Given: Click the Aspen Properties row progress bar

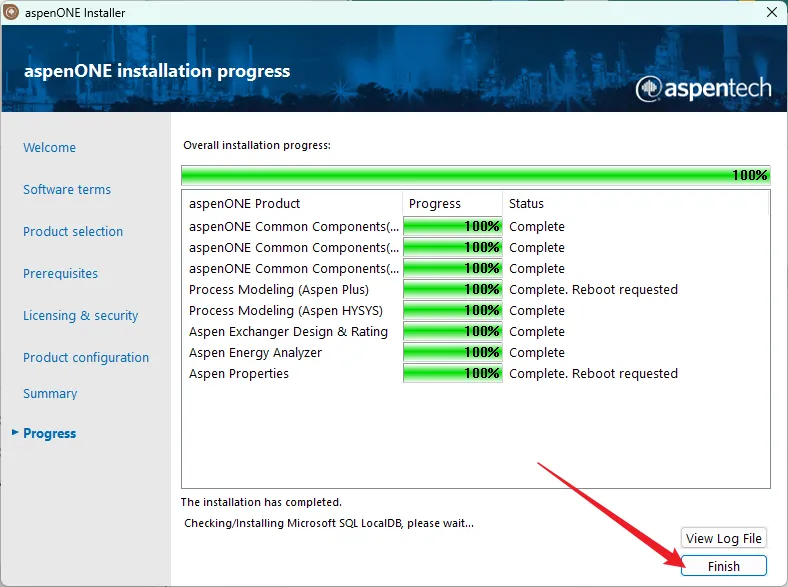Looking at the screenshot, I should [452, 373].
